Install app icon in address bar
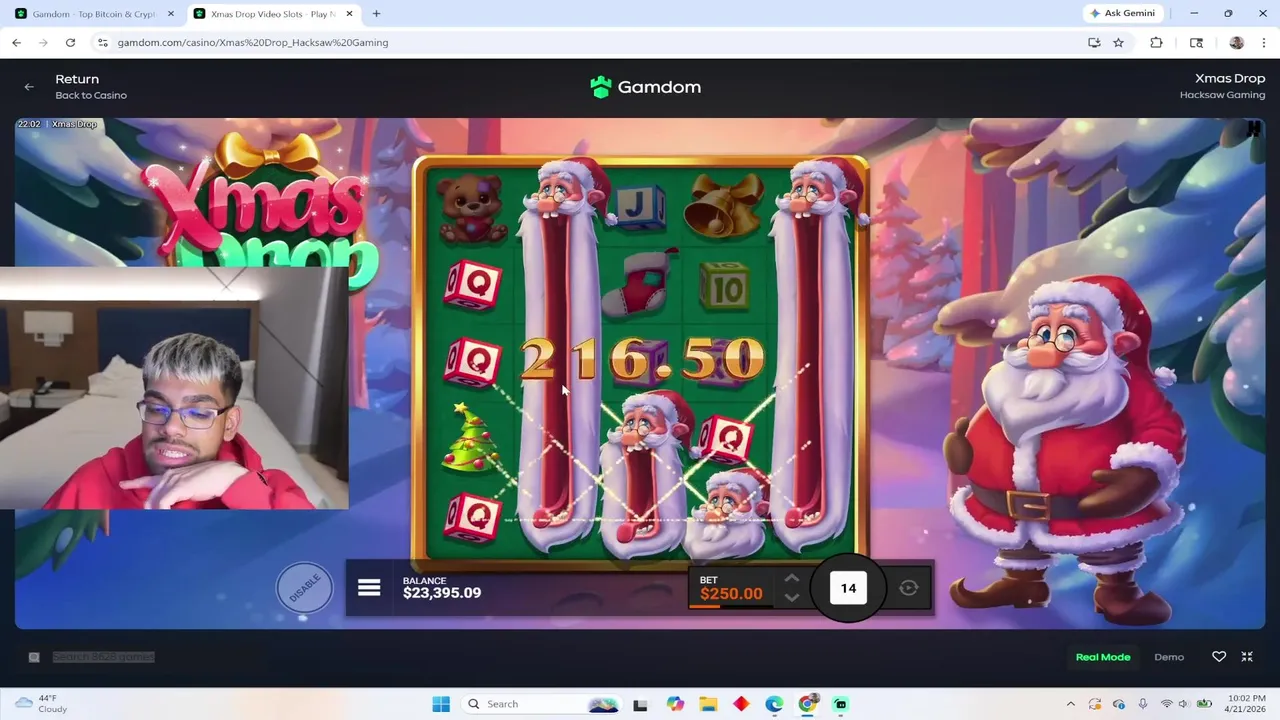 pos(1094,43)
